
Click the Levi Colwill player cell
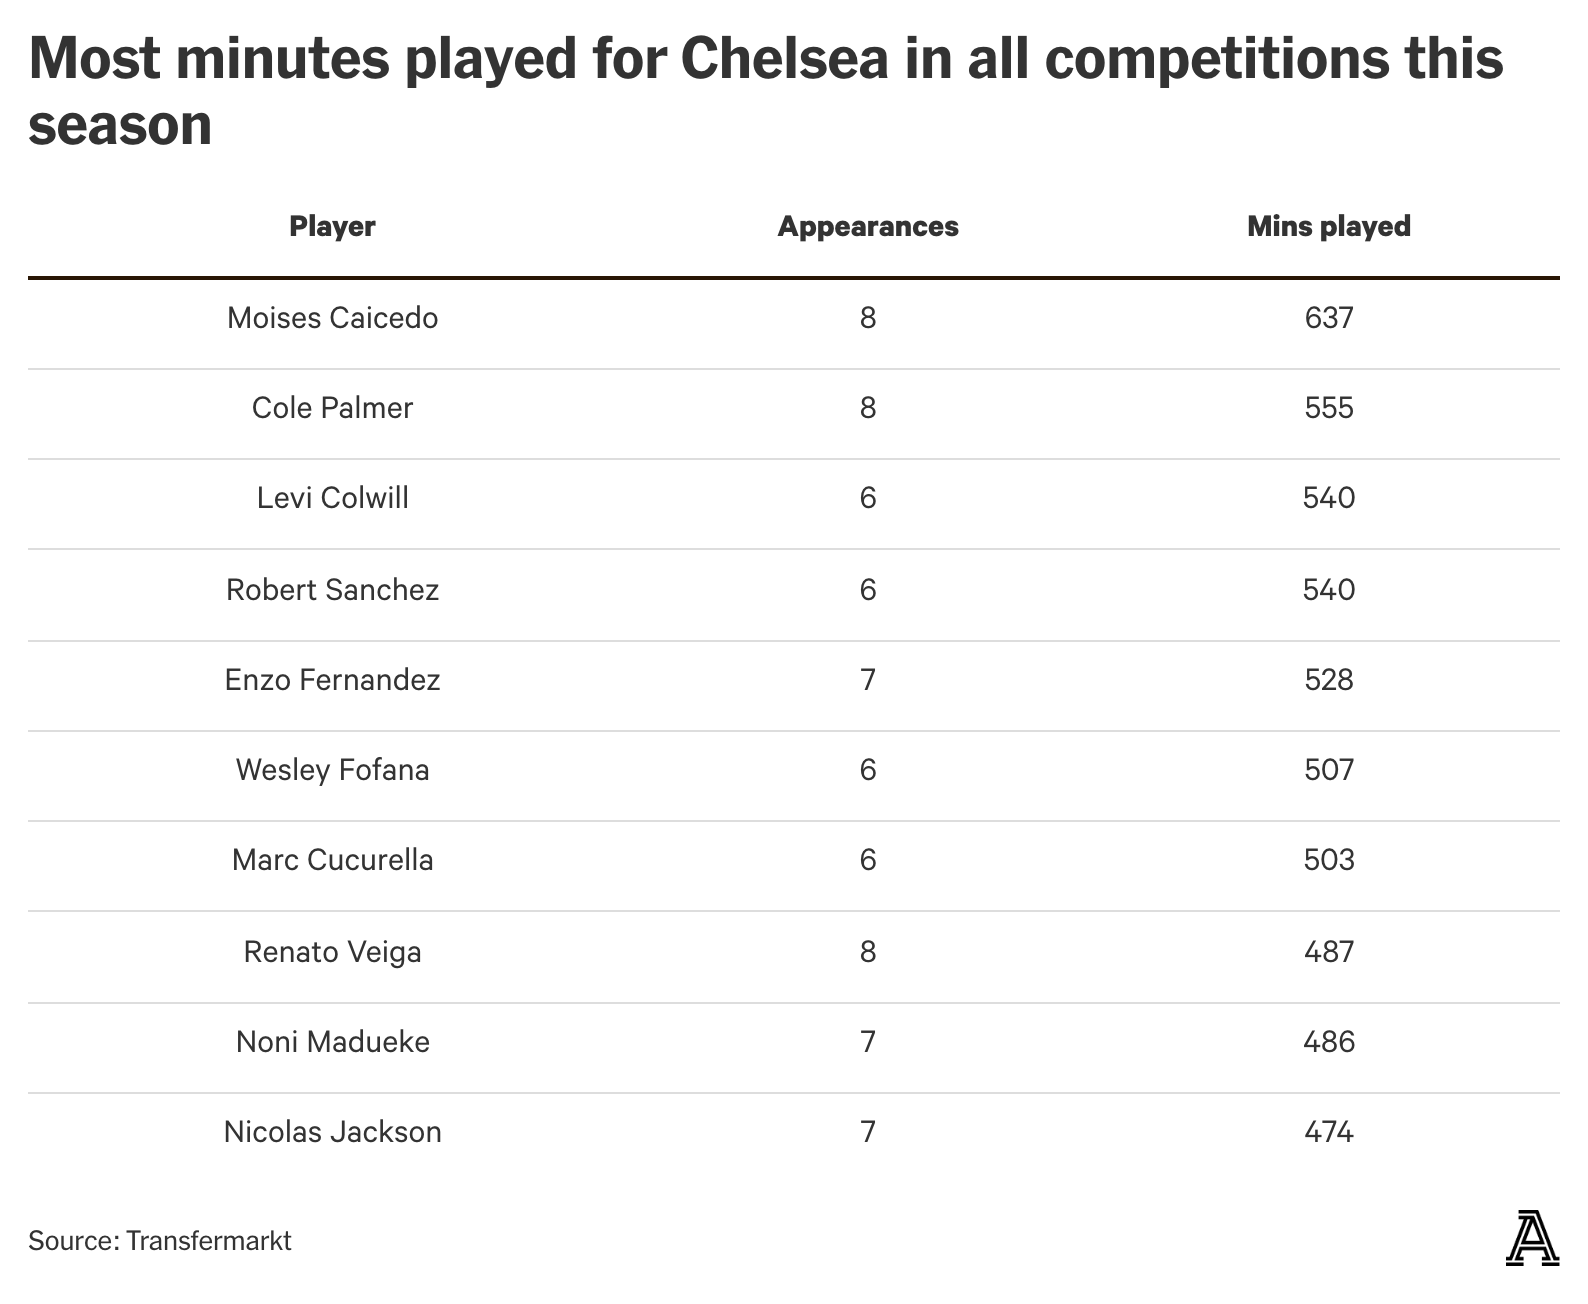point(332,498)
